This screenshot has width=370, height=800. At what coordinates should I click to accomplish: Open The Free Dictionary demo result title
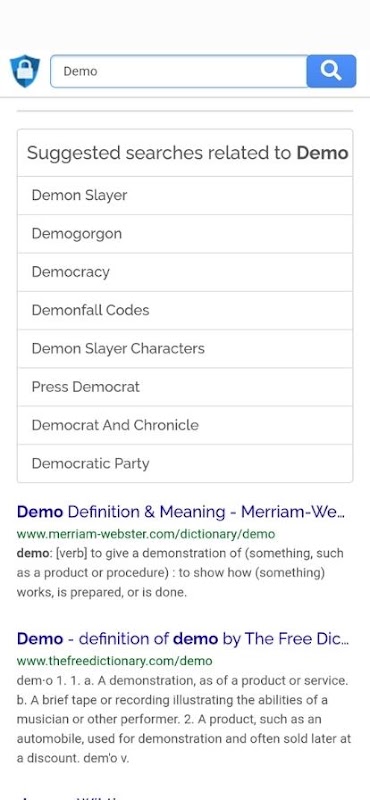point(183,638)
